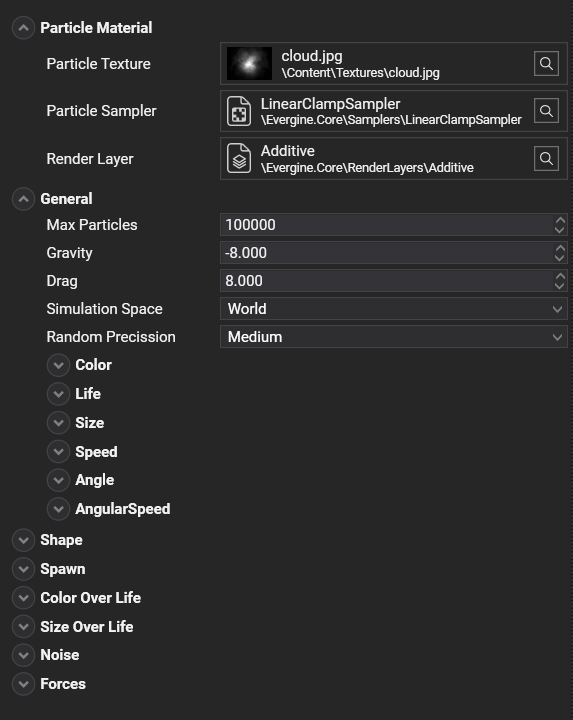Expand the AngularSpeed subsection
The height and width of the screenshot is (720, 573).
click(x=58, y=509)
